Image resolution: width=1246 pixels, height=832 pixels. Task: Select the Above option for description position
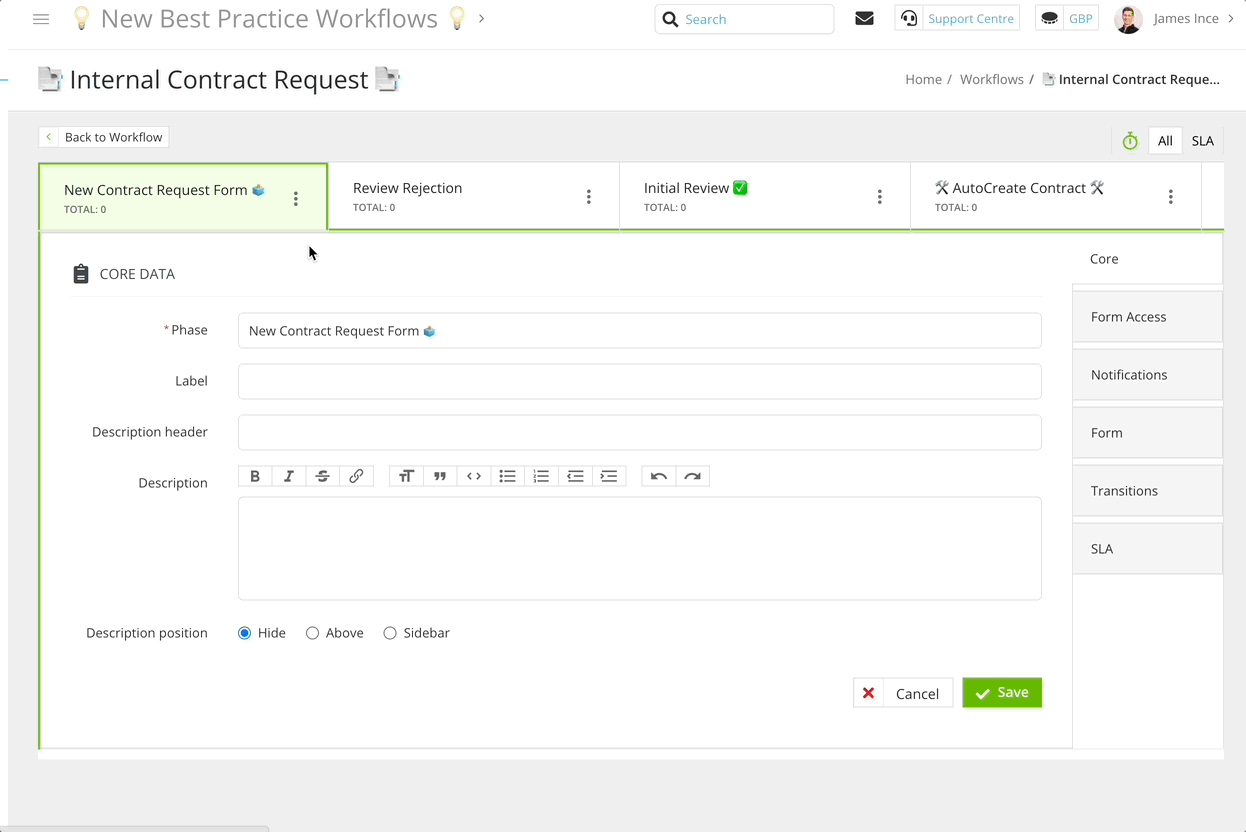click(x=312, y=632)
